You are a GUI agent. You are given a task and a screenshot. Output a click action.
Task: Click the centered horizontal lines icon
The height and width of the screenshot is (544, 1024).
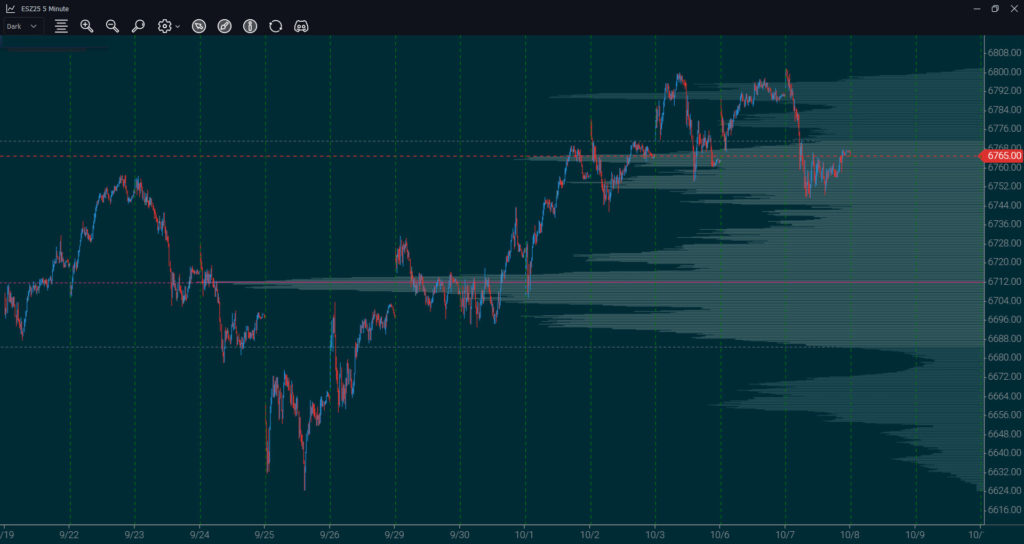click(61, 26)
